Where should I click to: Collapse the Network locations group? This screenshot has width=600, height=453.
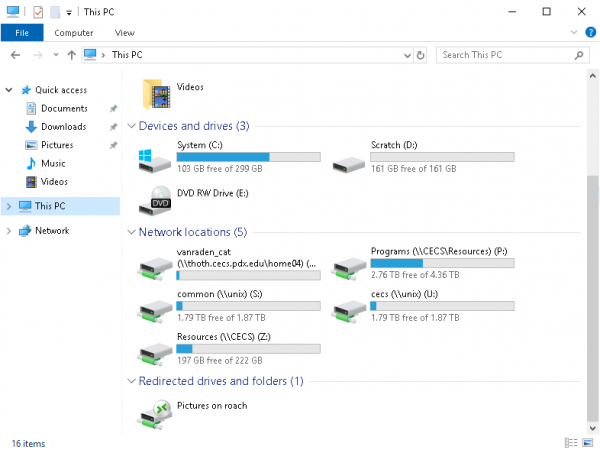coord(131,232)
